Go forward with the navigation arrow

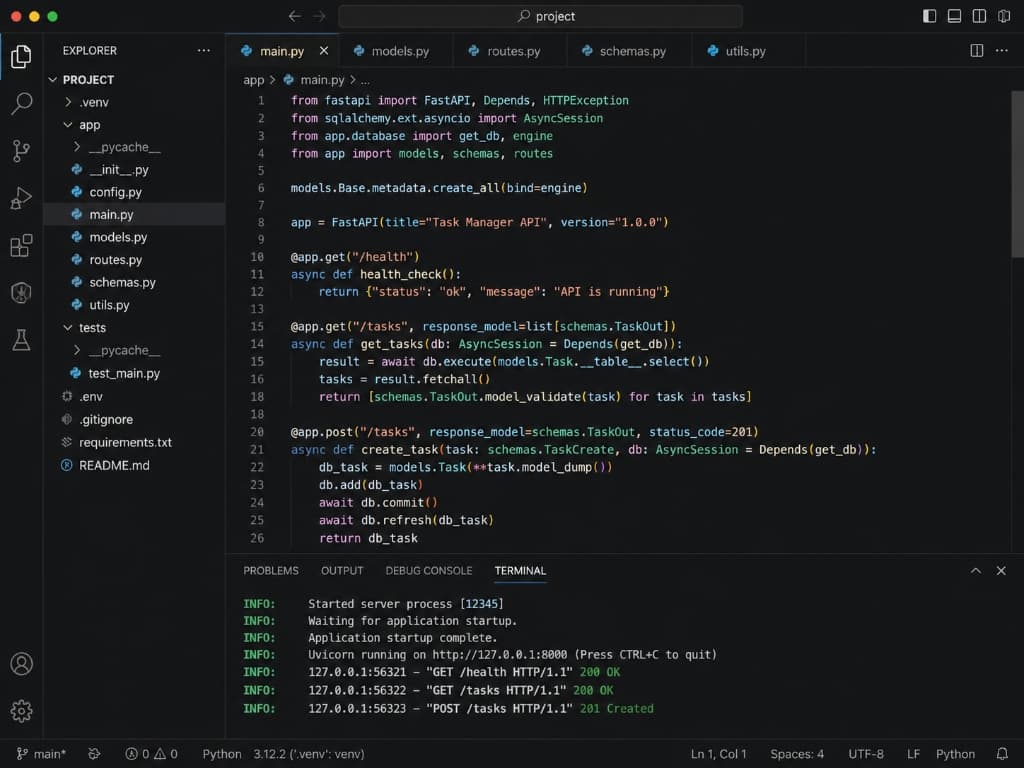(x=319, y=16)
